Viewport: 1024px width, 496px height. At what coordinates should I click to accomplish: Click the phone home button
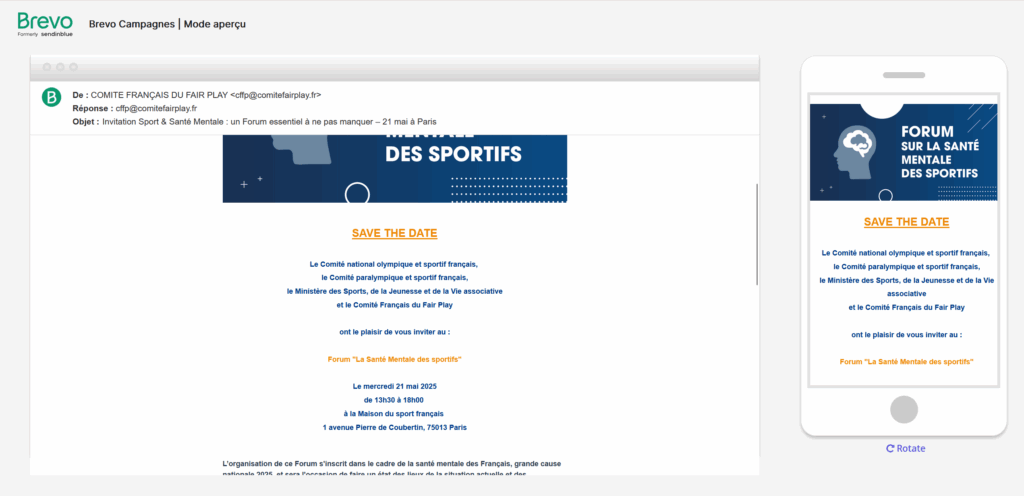click(904, 409)
